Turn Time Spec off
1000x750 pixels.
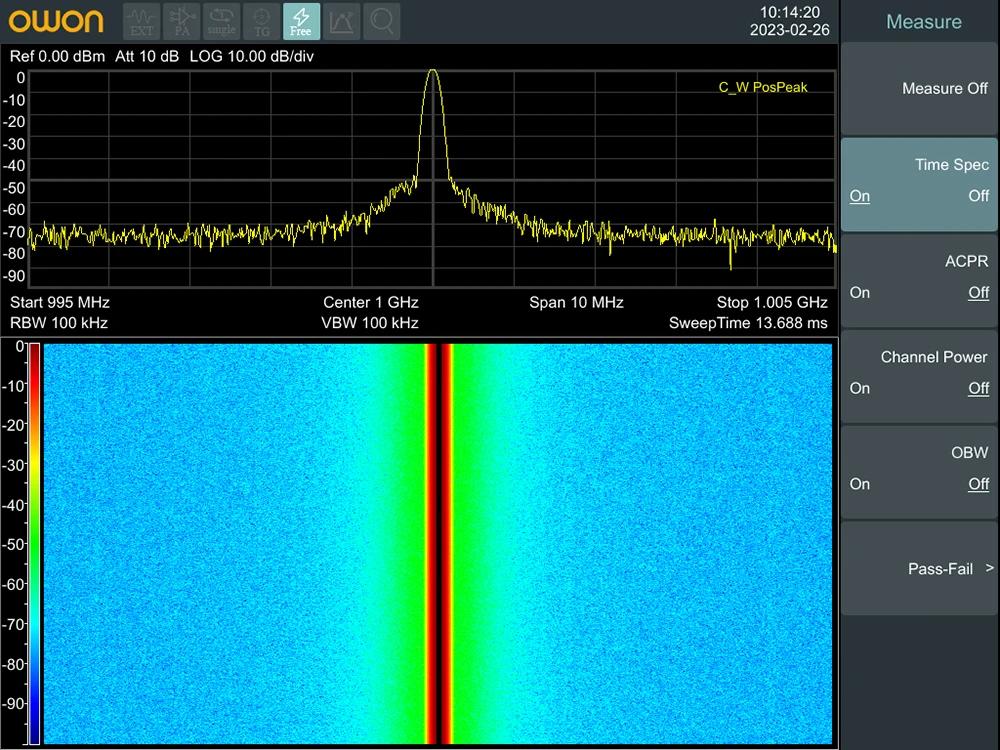click(978, 196)
